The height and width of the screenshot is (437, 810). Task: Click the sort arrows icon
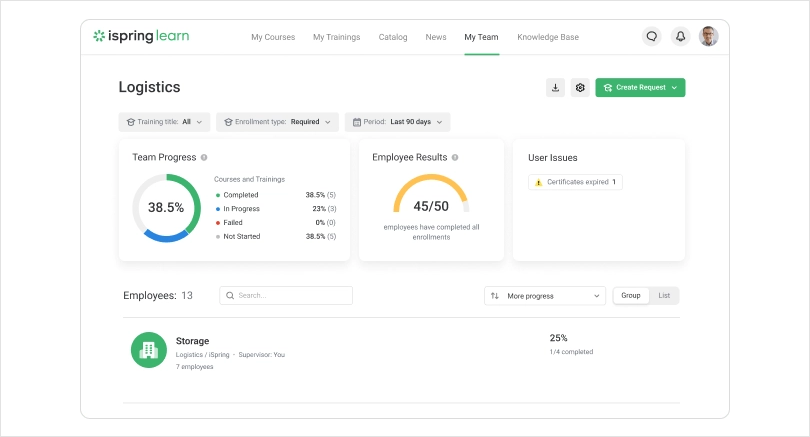pyautogui.click(x=494, y=296)
